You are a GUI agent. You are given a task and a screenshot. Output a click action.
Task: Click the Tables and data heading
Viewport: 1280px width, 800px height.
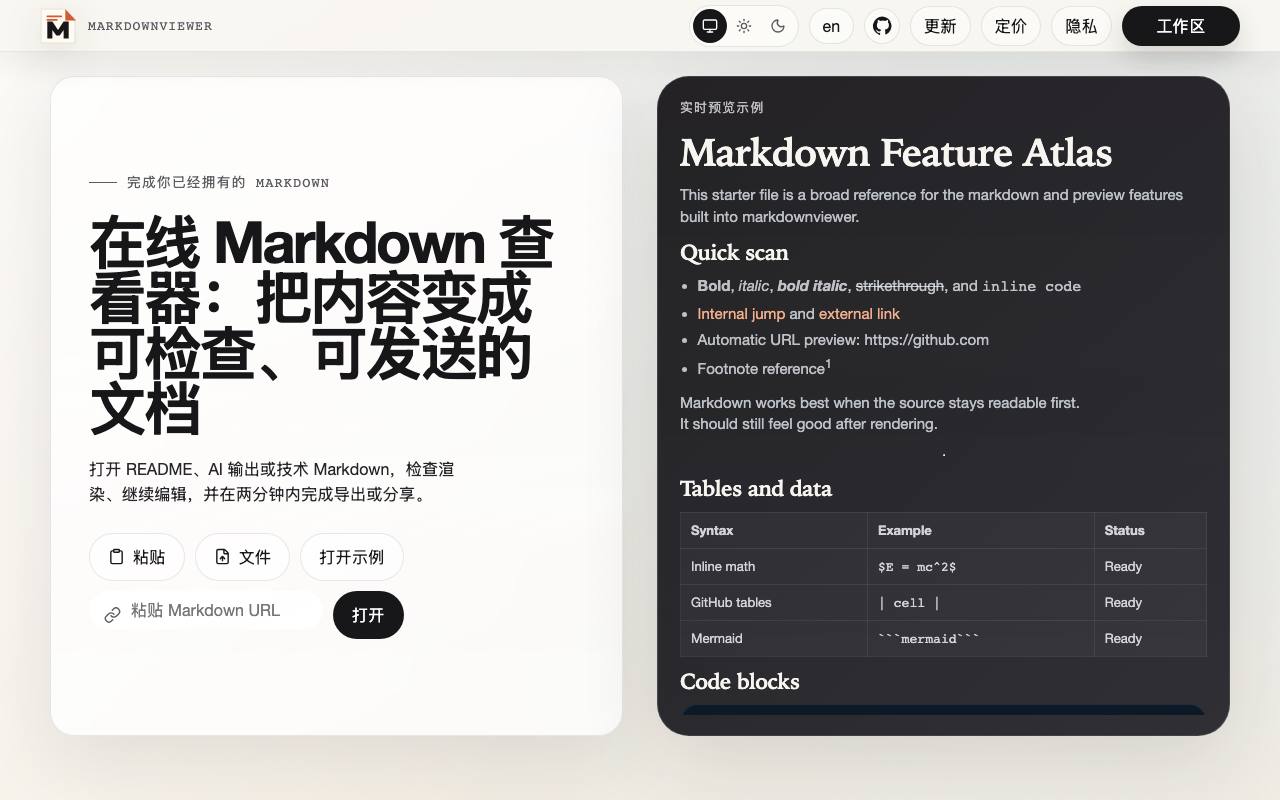pyautogui.click(x=756, y=489)
